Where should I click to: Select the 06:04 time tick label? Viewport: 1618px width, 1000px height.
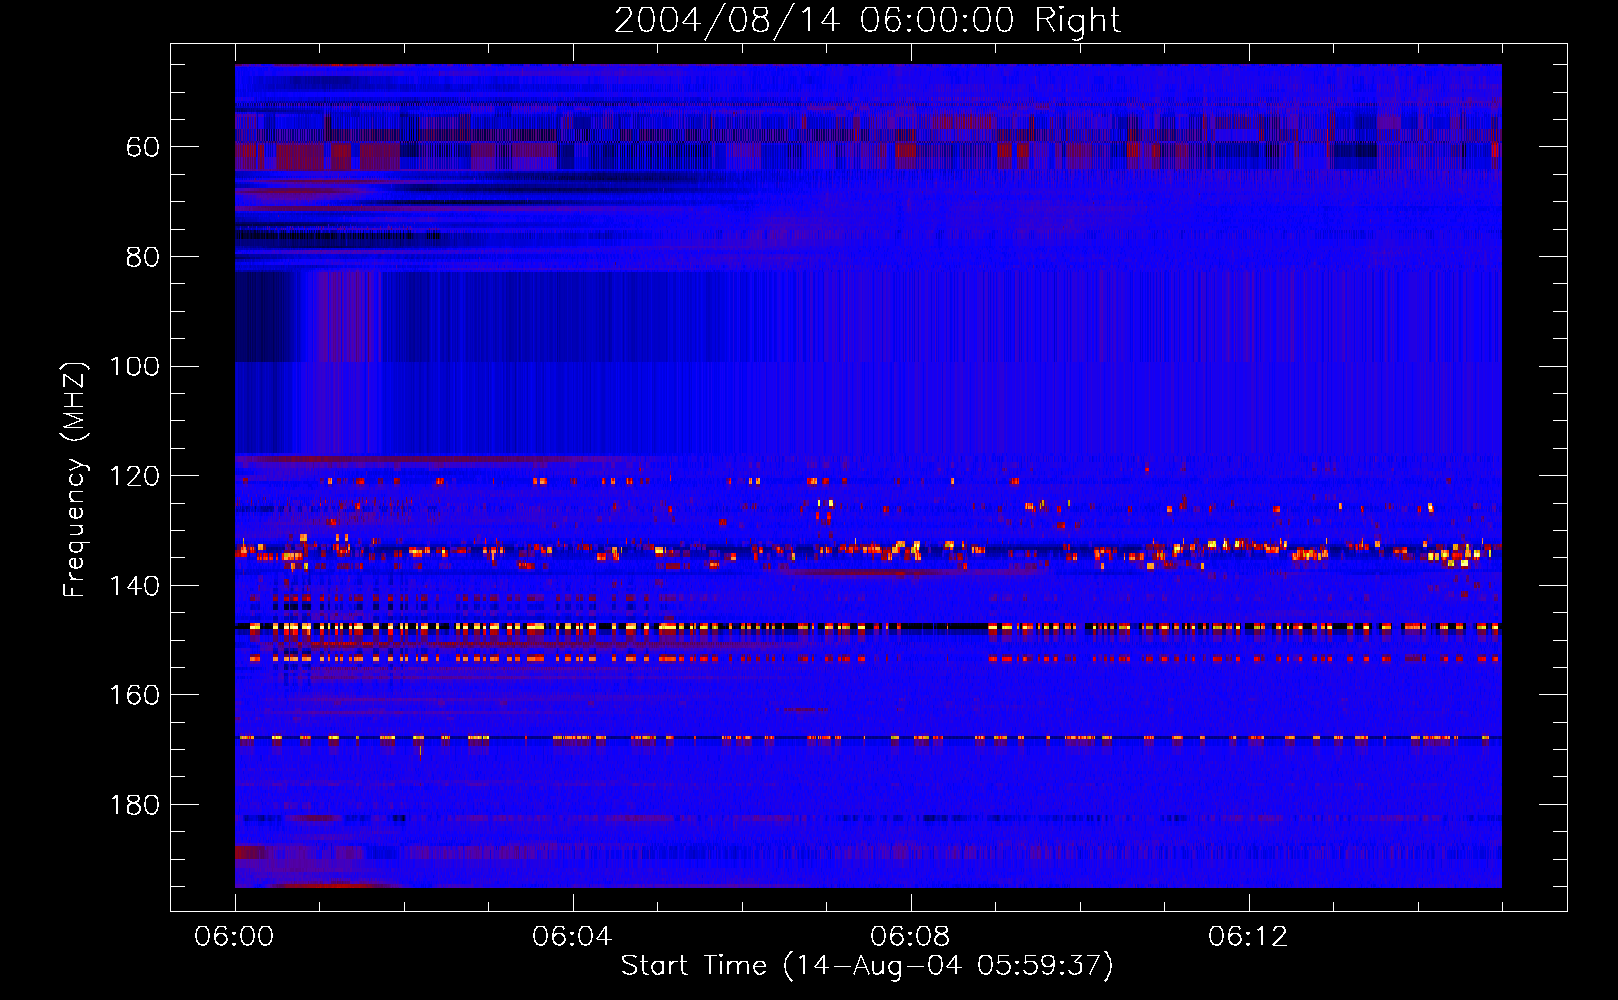(572, 937)
